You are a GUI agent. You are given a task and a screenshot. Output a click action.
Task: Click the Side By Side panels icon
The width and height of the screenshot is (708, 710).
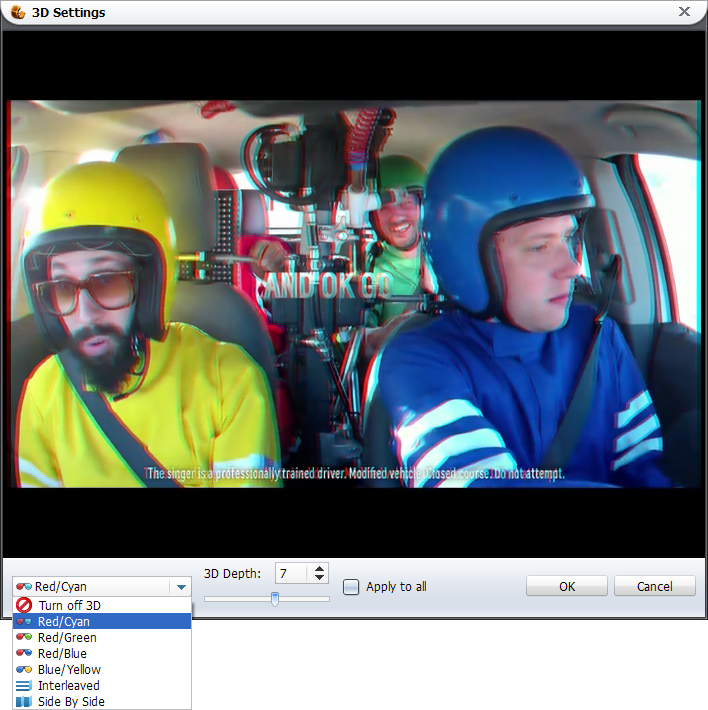(x=24, y=701)
